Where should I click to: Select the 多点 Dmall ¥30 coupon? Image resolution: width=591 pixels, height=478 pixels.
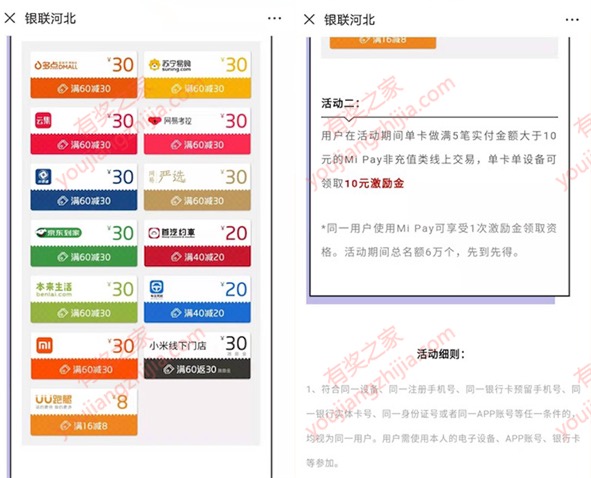[x=84, y=75]
